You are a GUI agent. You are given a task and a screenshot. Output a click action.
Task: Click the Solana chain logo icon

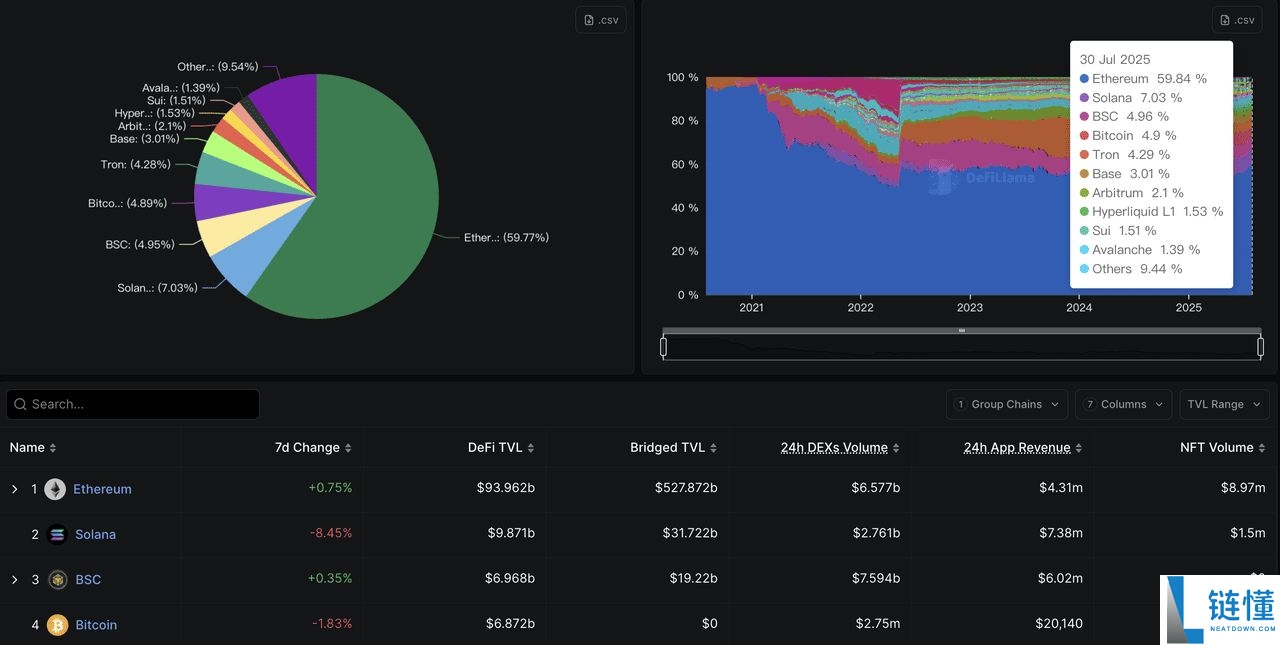click(57, 534)
